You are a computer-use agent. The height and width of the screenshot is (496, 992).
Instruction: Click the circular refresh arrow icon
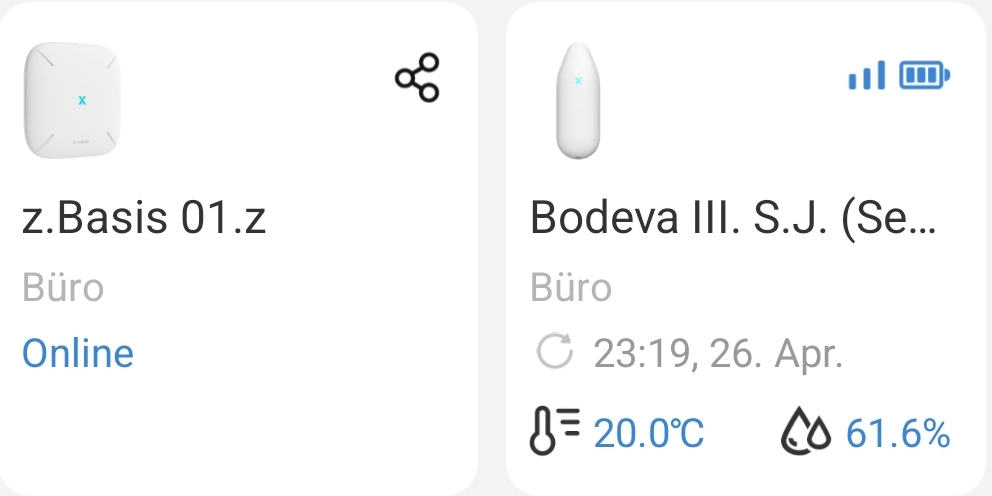(554, 352)
